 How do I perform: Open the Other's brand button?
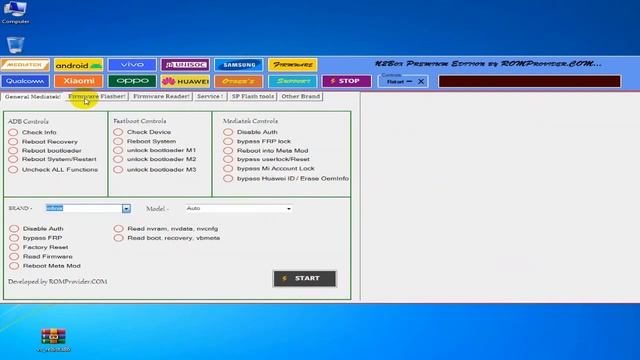(239, 81)
